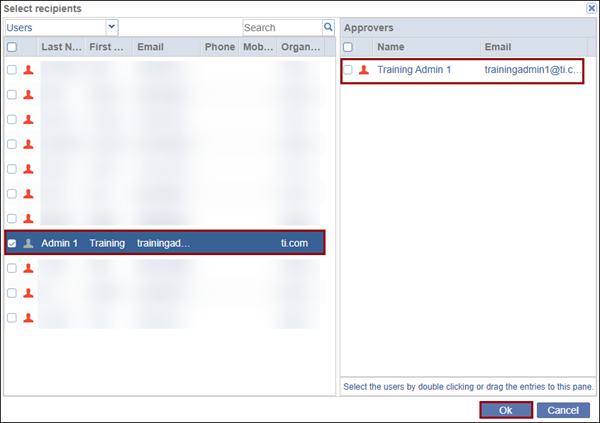Toggle select-all checkbox in Approvers header
This screenshot has width=600, height=423.
click(348, 47)
